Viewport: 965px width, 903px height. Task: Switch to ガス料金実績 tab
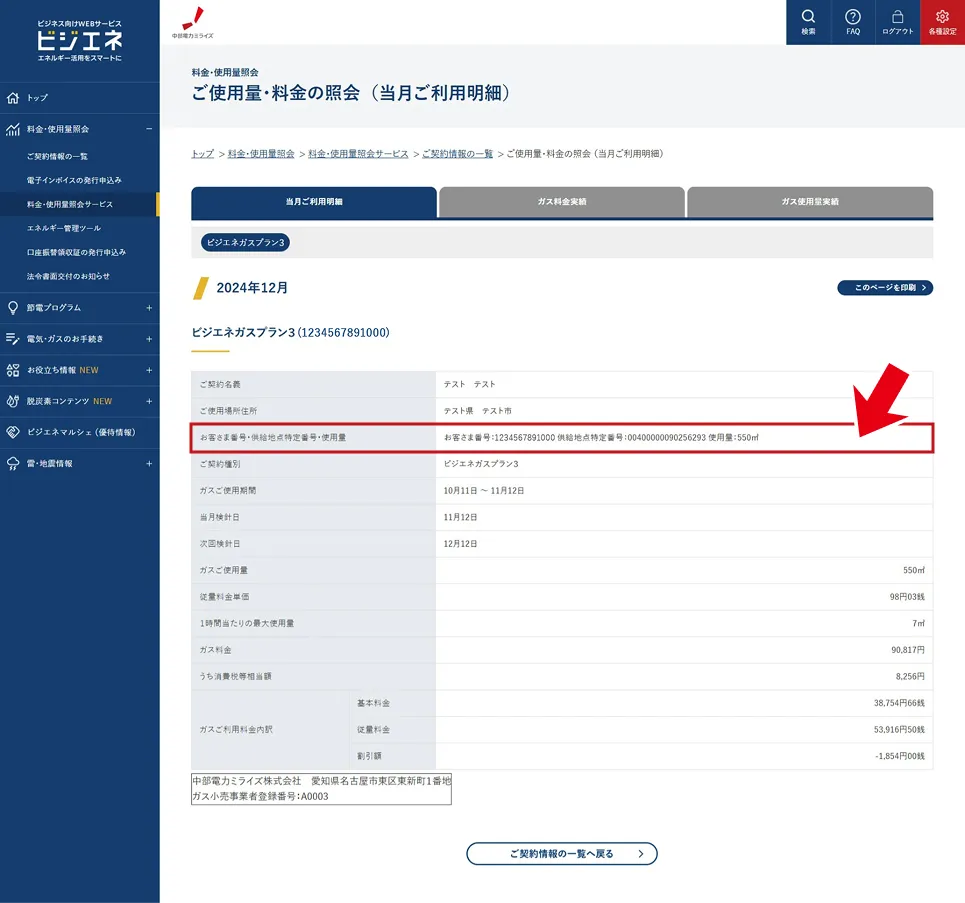click(x=562, y=202)
